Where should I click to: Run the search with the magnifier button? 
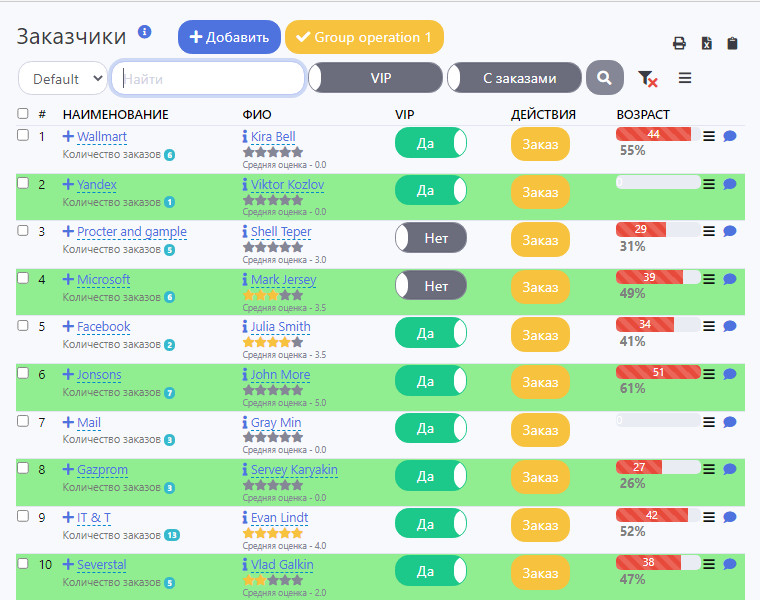pyautogui.click(x=604, y=78)
